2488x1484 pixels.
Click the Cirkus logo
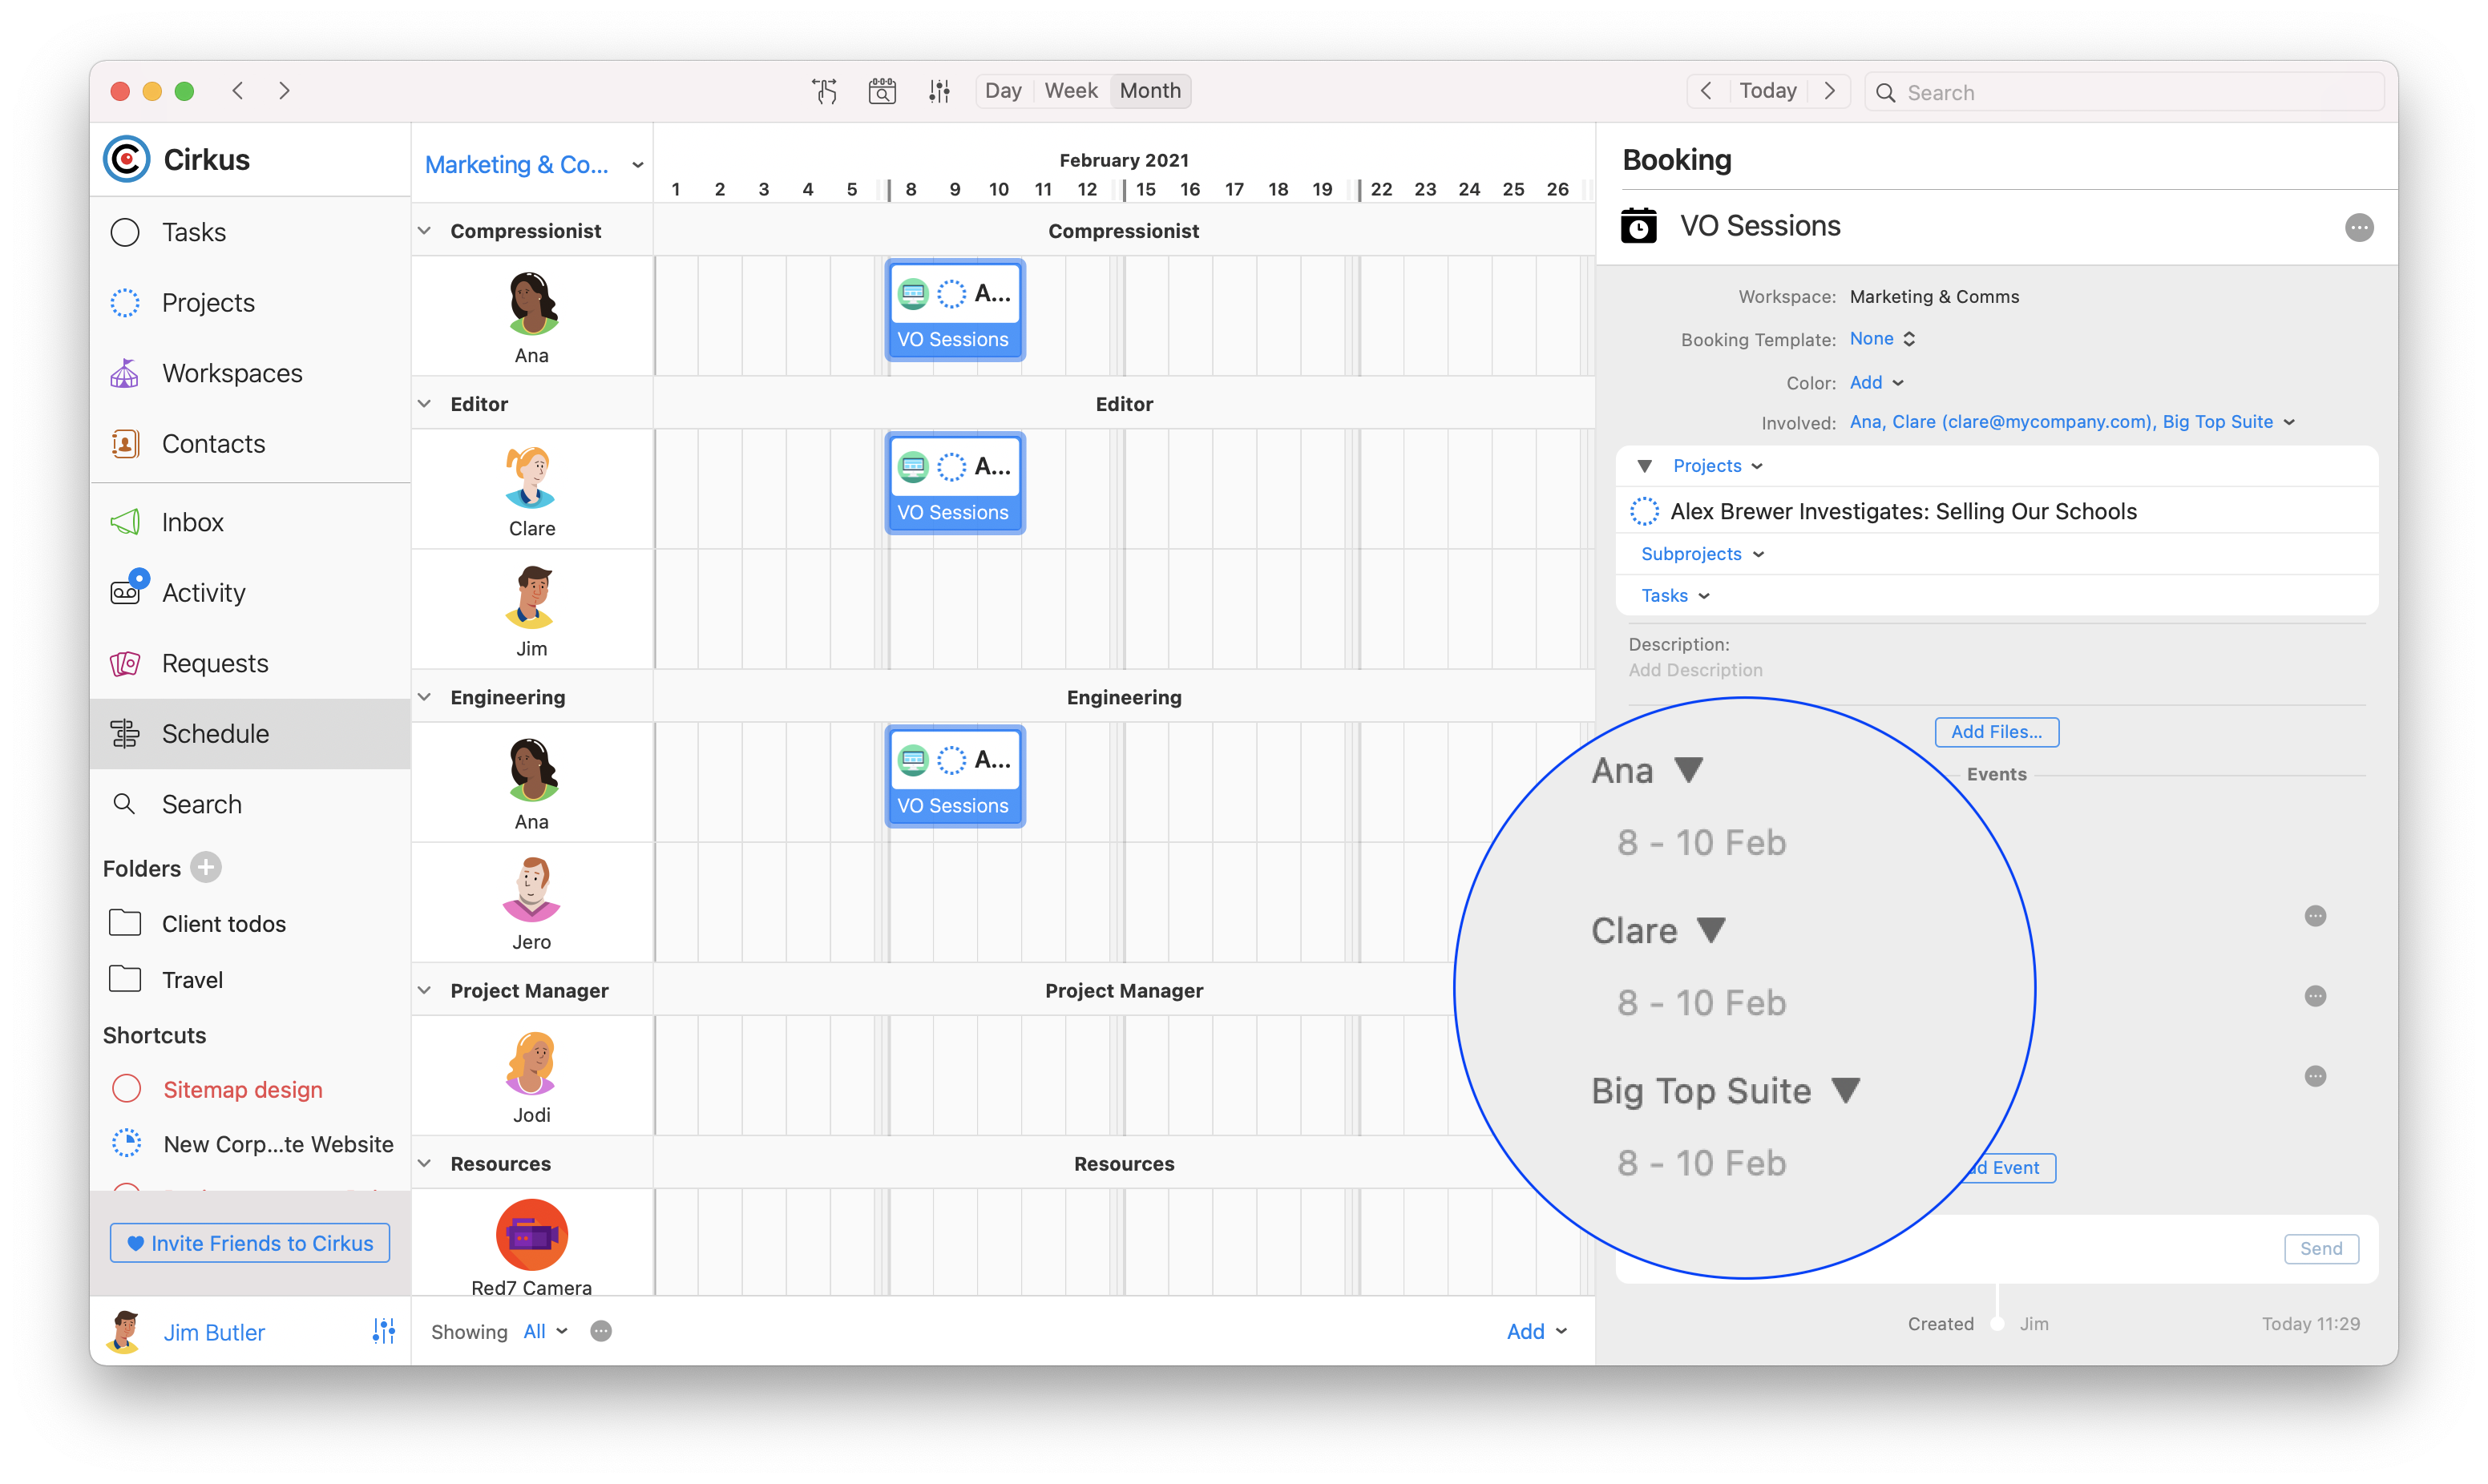pos(127,159)
